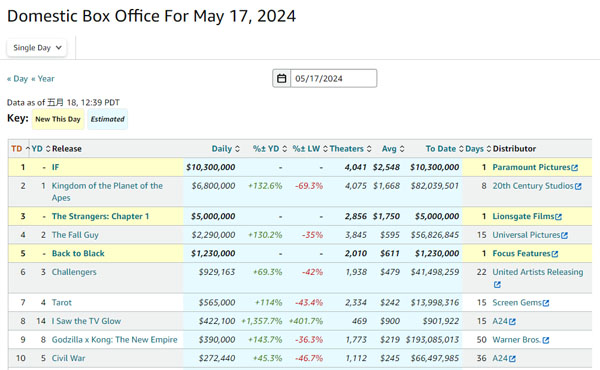
Task: Go to previous Year link
Action: coord(43,79)
